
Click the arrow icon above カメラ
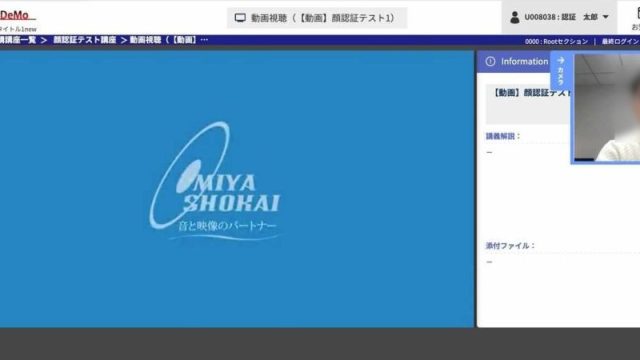coord(561,60)
